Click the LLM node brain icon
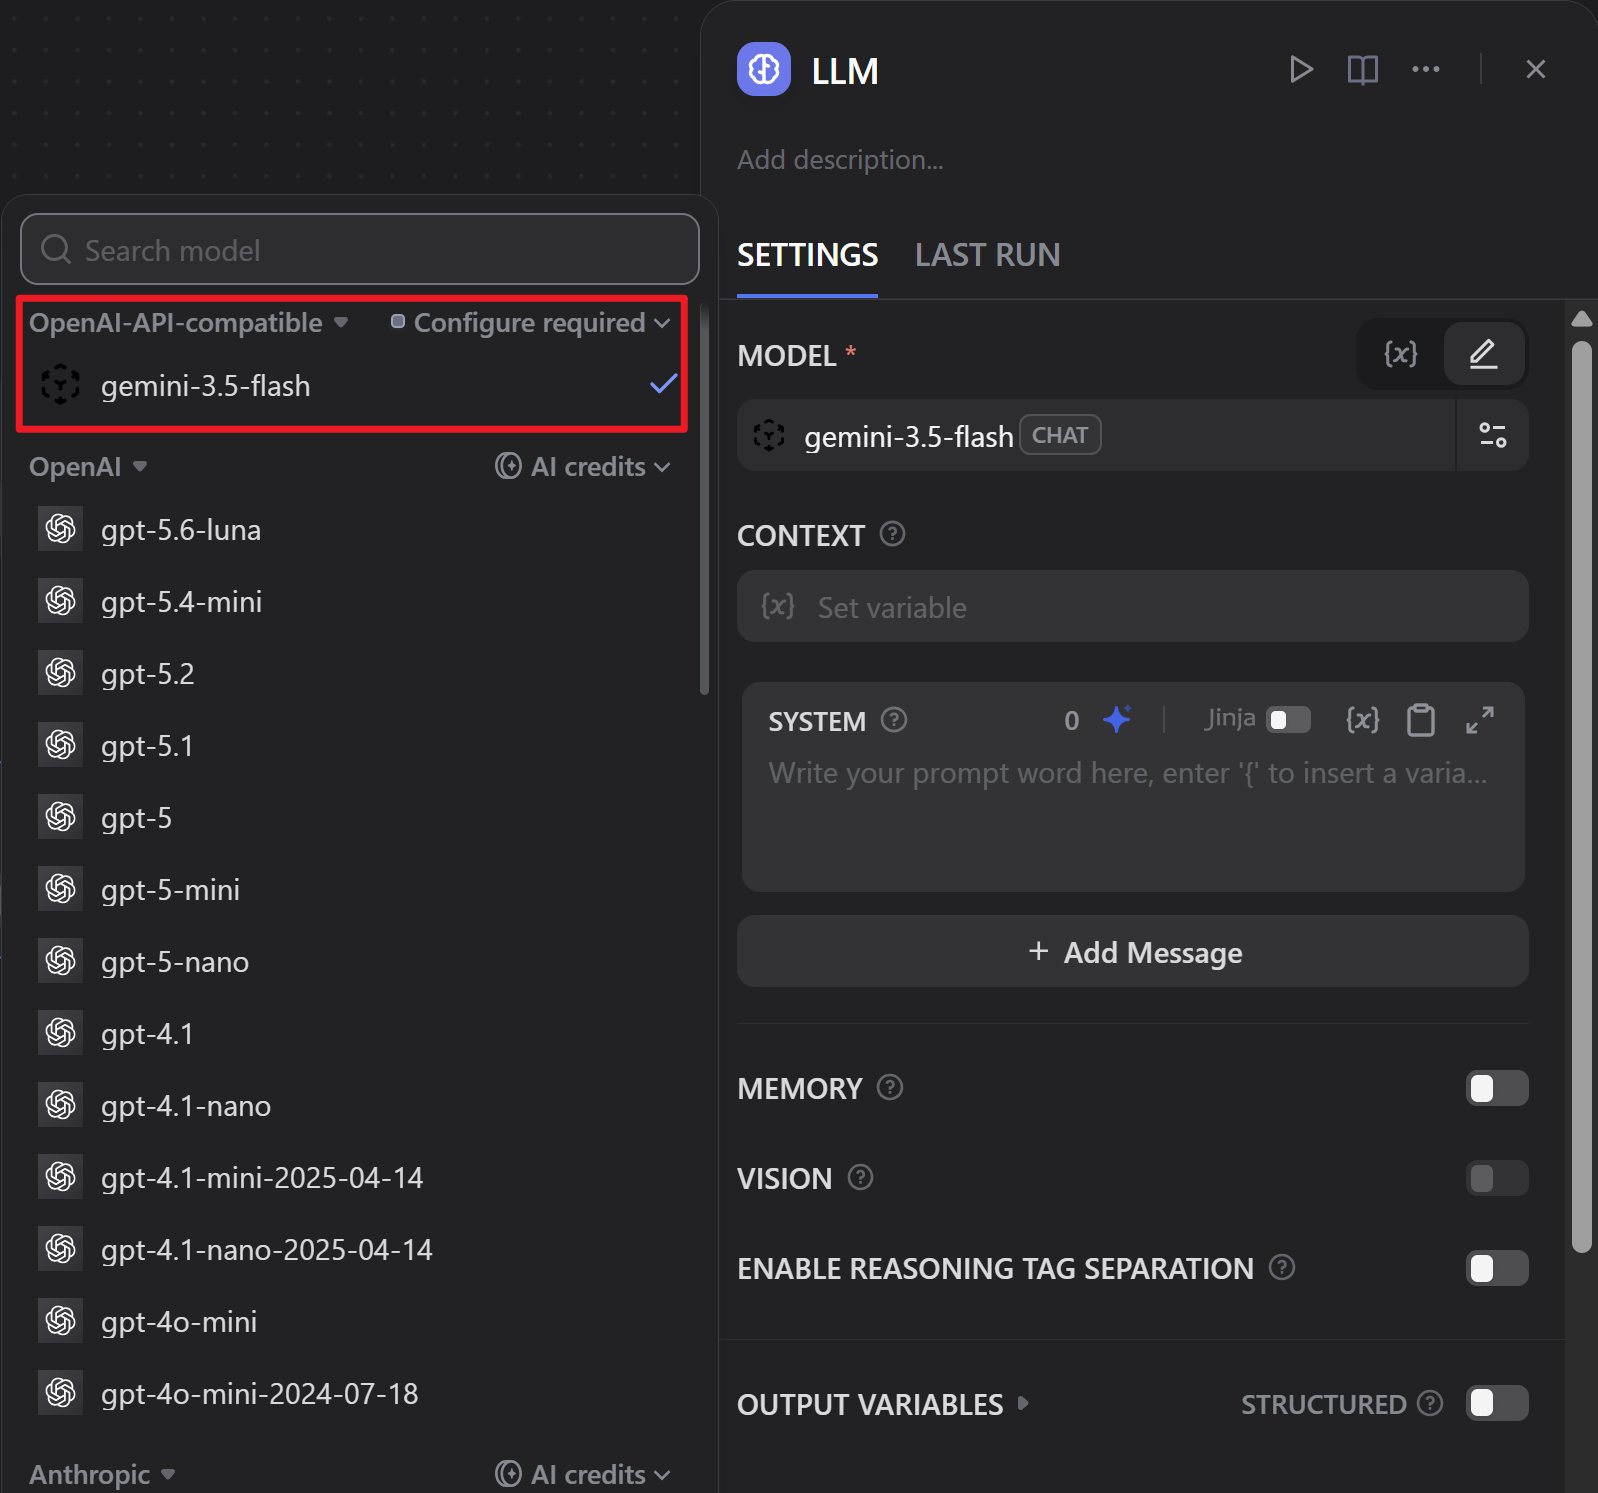1598x1493 pixels. point(763,70)
